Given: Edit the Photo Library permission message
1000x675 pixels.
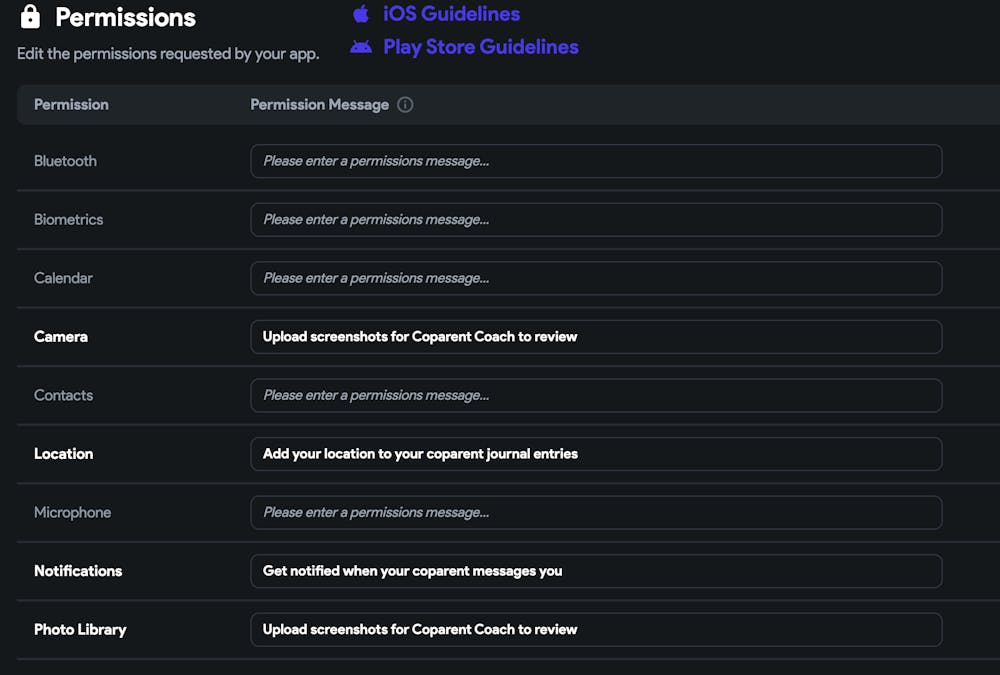Looking at the screenshot, I should point(596,629).
